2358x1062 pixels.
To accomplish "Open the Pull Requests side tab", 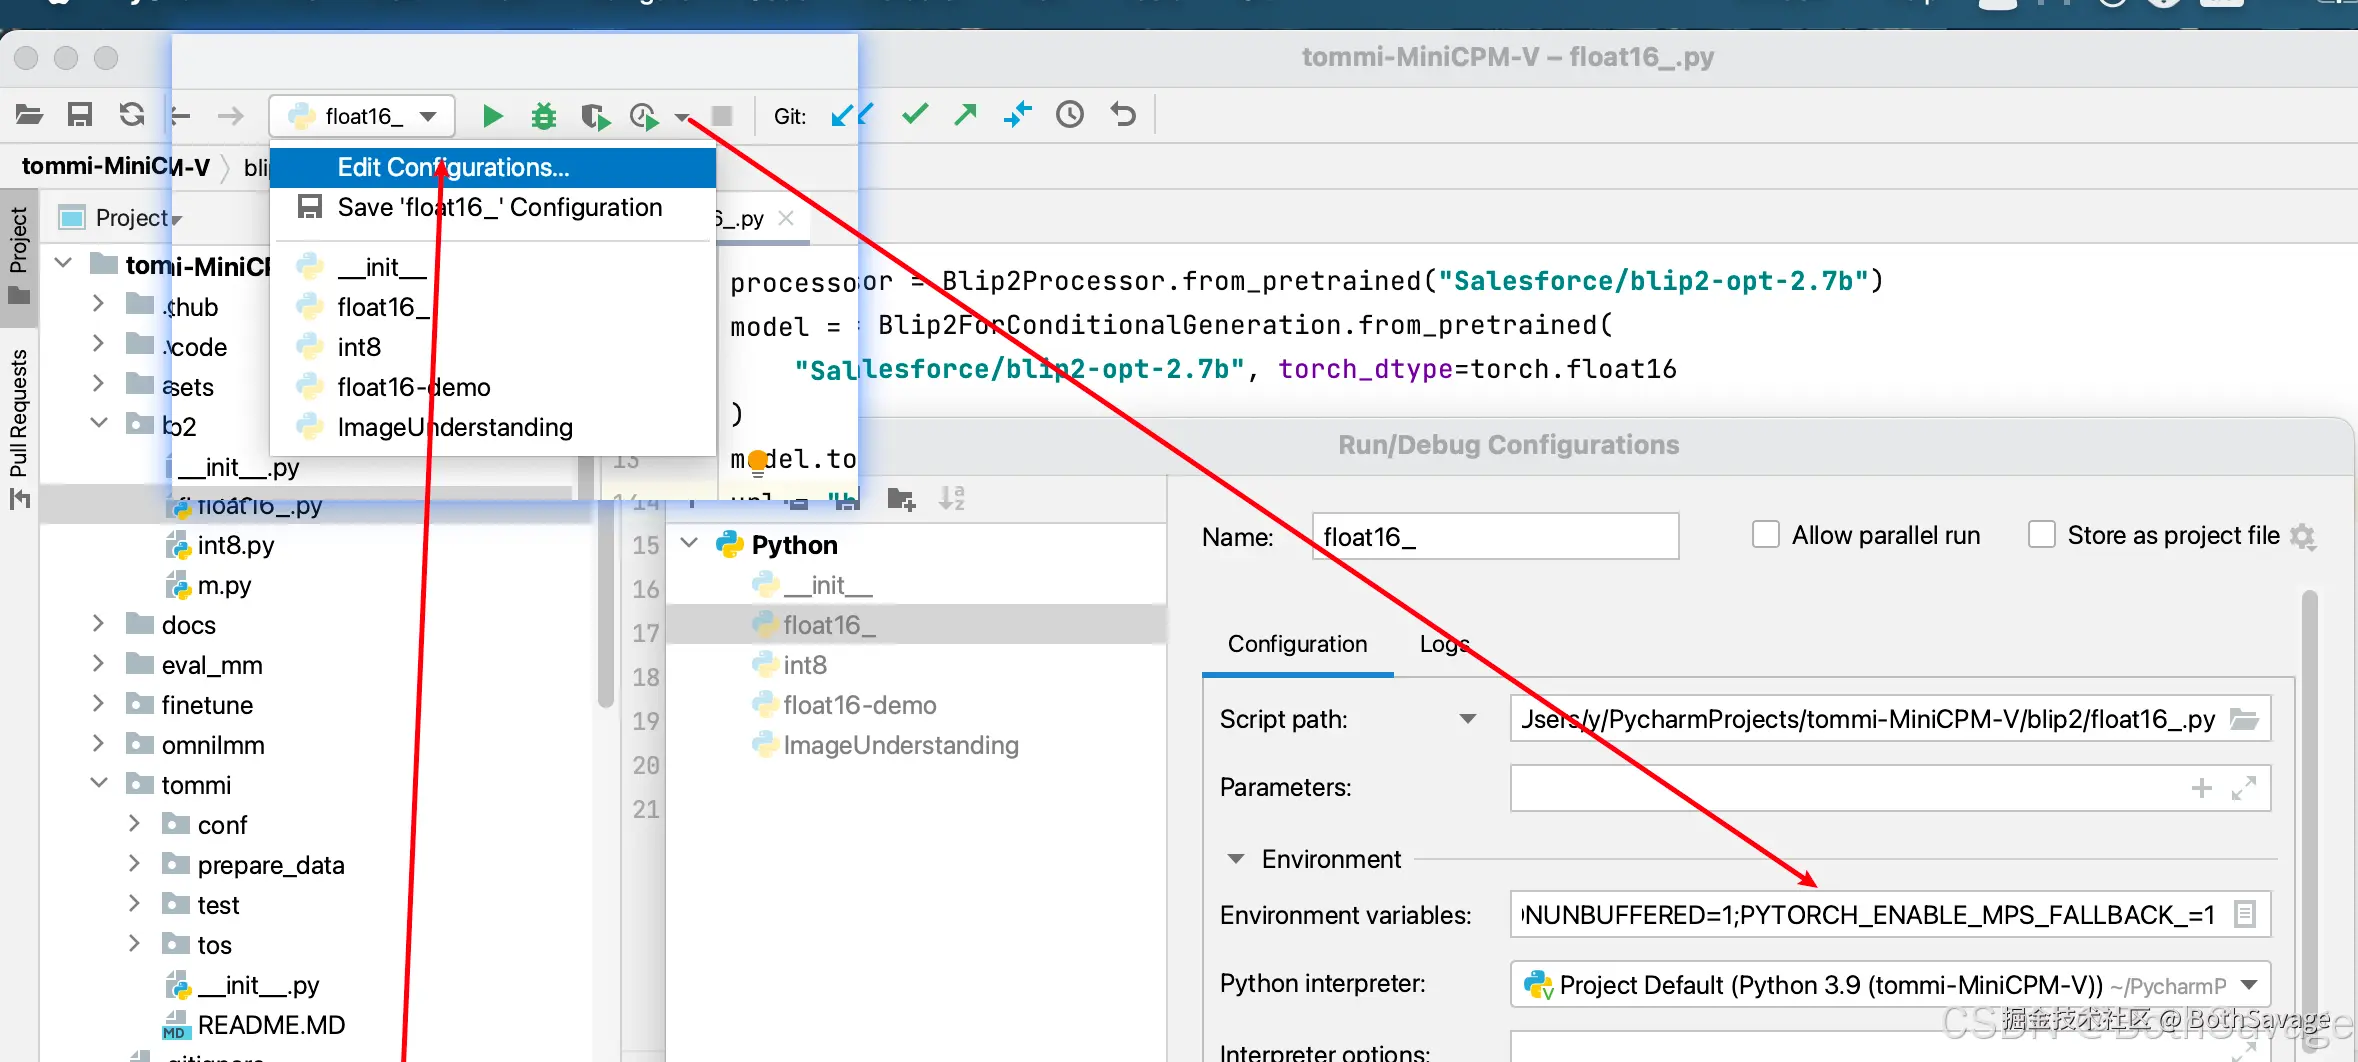I will pyautogui.click(x=18, y=428).
